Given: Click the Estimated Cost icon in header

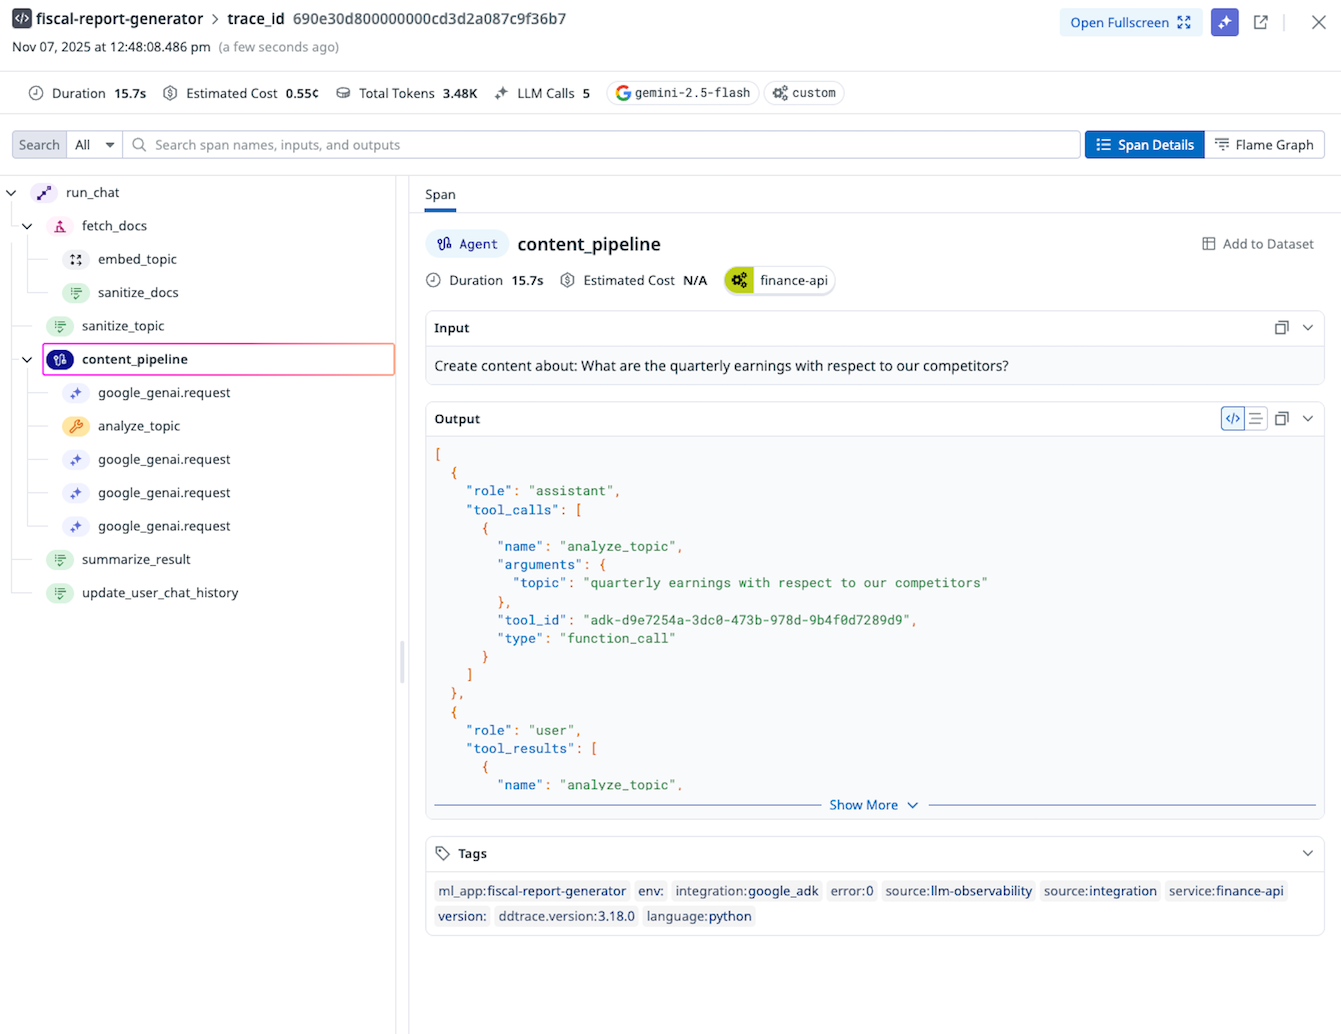Looking at the screenshot, I should (x=170, y=93).
